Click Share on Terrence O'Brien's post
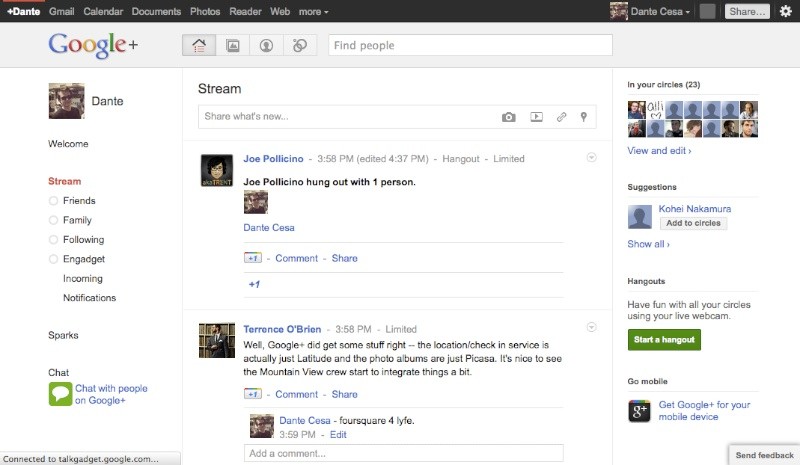Screen dimensions: 800x465 344,394
